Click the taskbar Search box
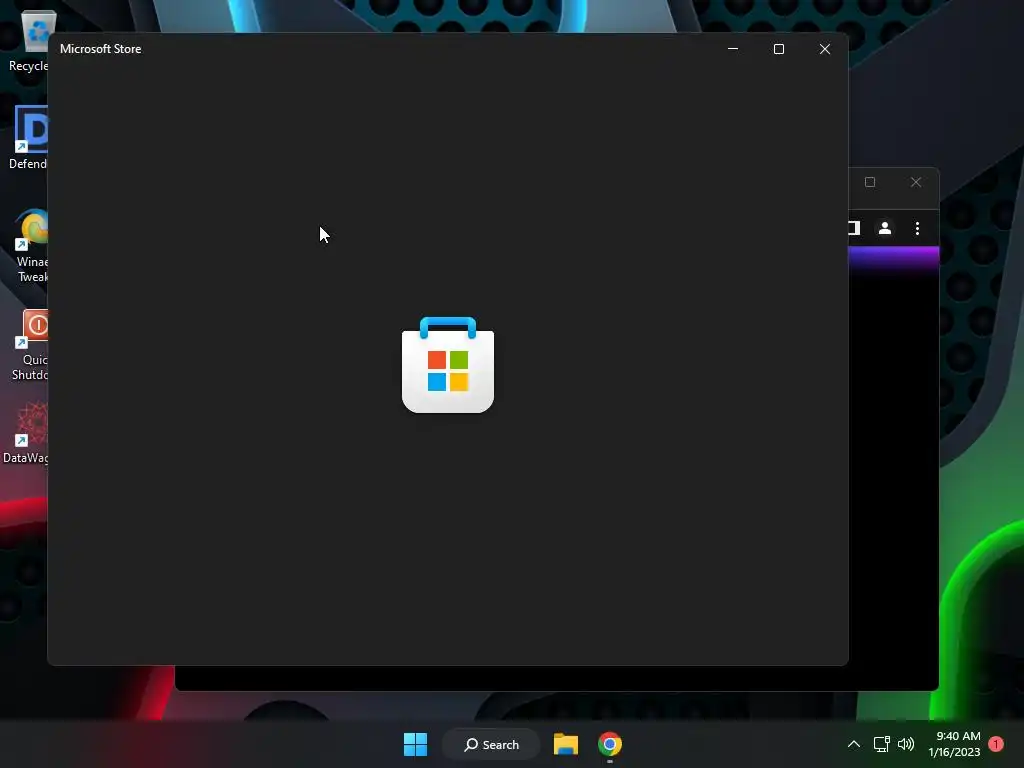Viewport: 1024px width, 768px height. pyautogui.click(x=491, y=744)
